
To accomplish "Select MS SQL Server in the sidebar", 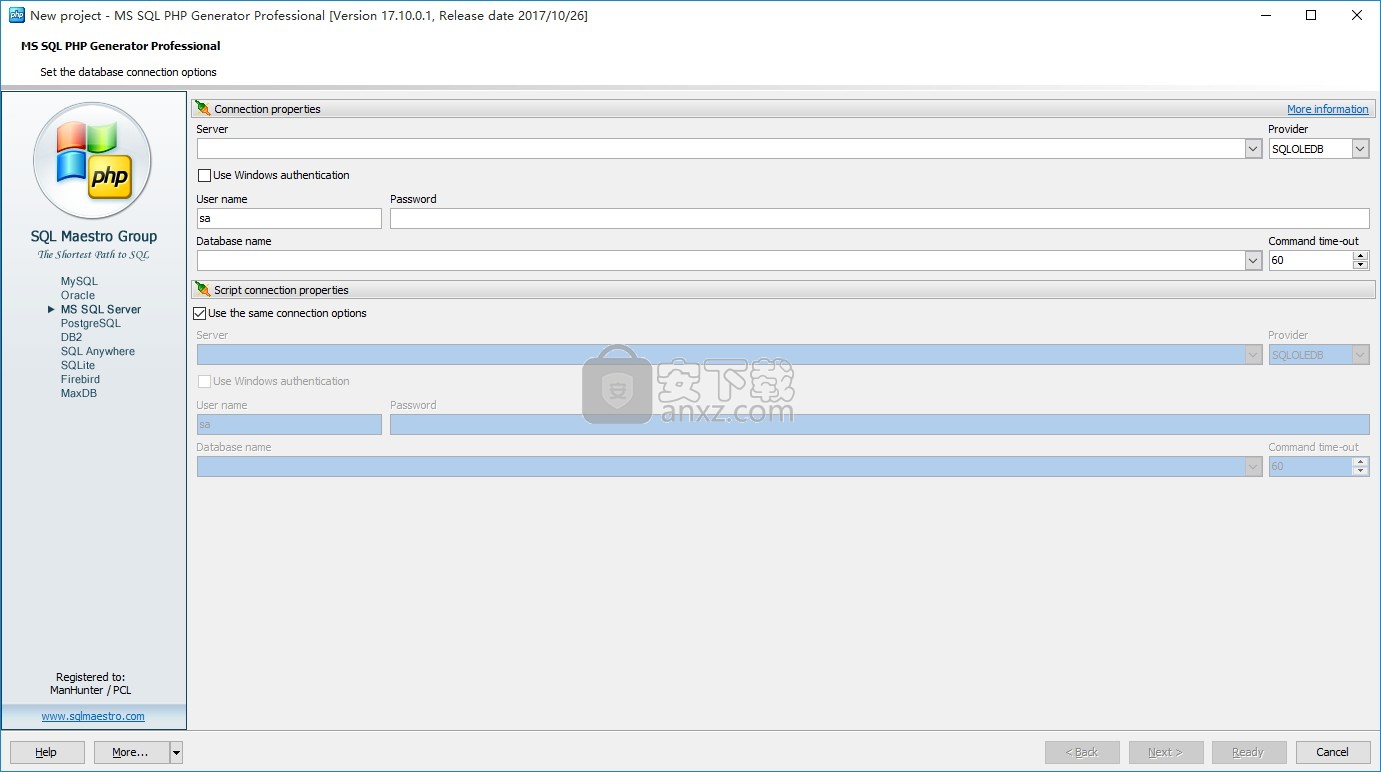I will pyautogui.click(x=101, y=310).
